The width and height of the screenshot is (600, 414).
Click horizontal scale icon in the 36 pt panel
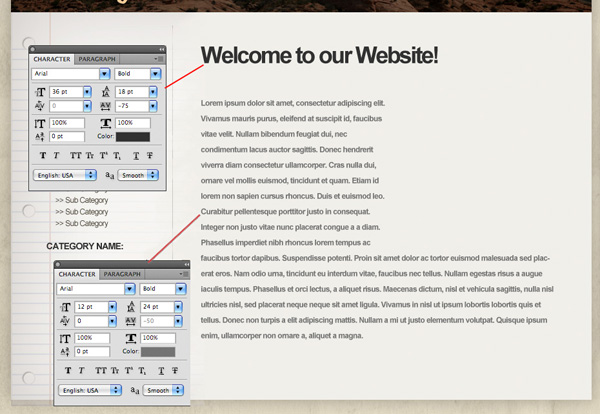click(106, 123)
